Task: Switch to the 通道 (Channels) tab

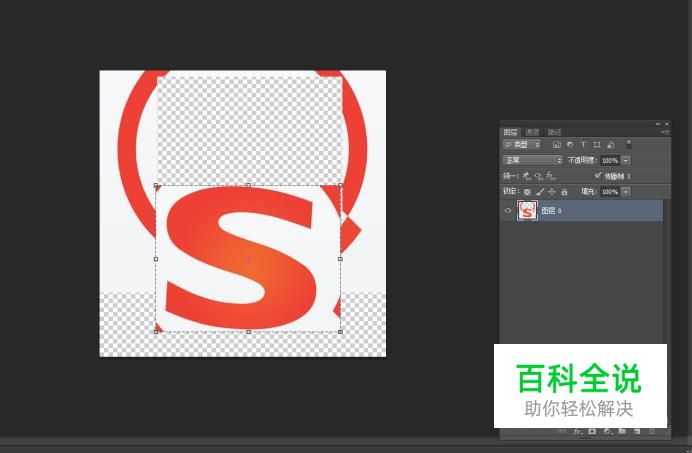Action: [532, 132]
